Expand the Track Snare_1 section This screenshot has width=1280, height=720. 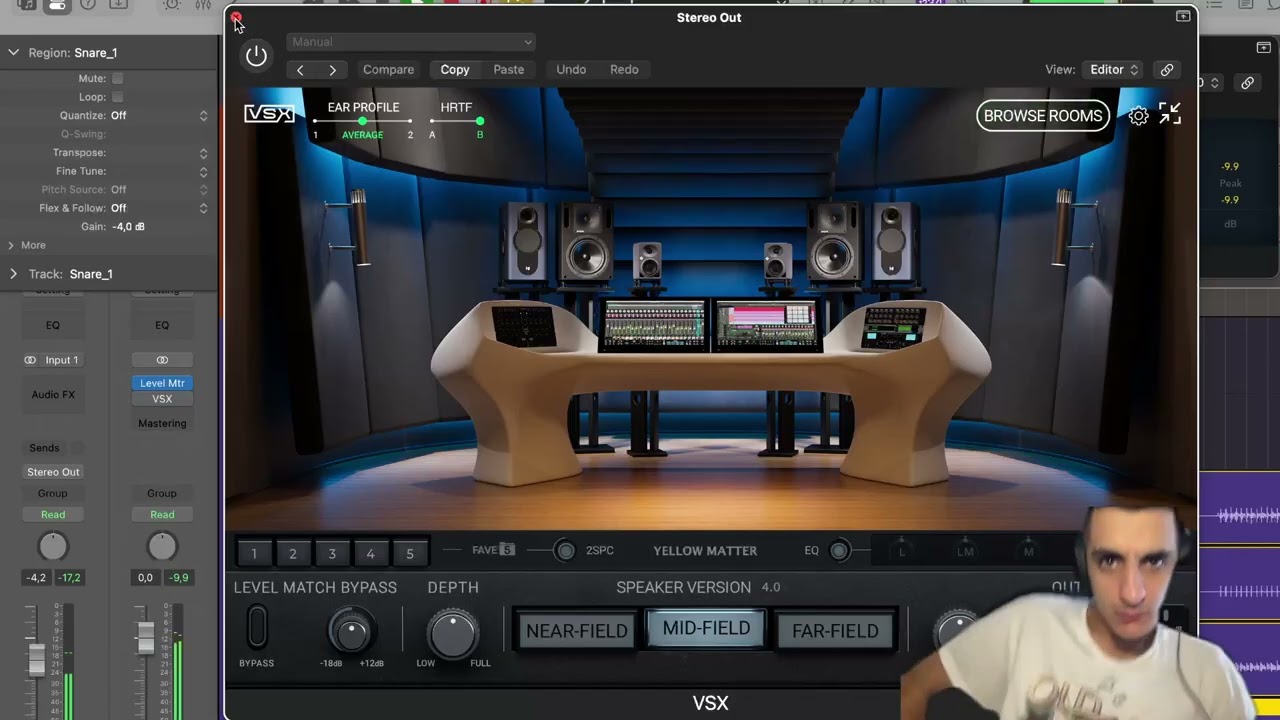tap(13, 274)
